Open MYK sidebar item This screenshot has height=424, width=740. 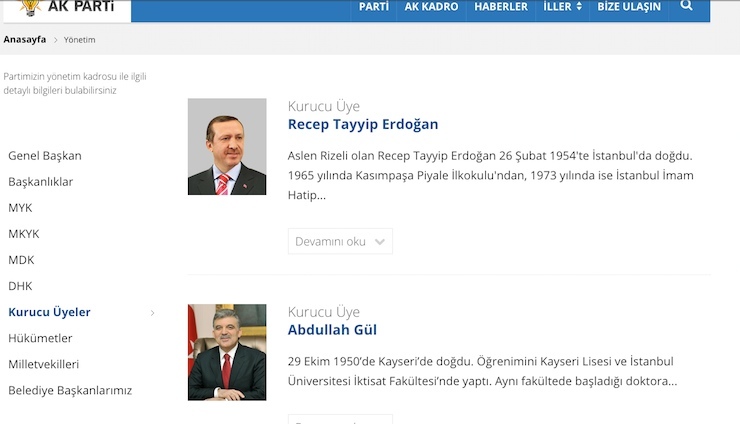pyautogui.click(x=20, y=208)
